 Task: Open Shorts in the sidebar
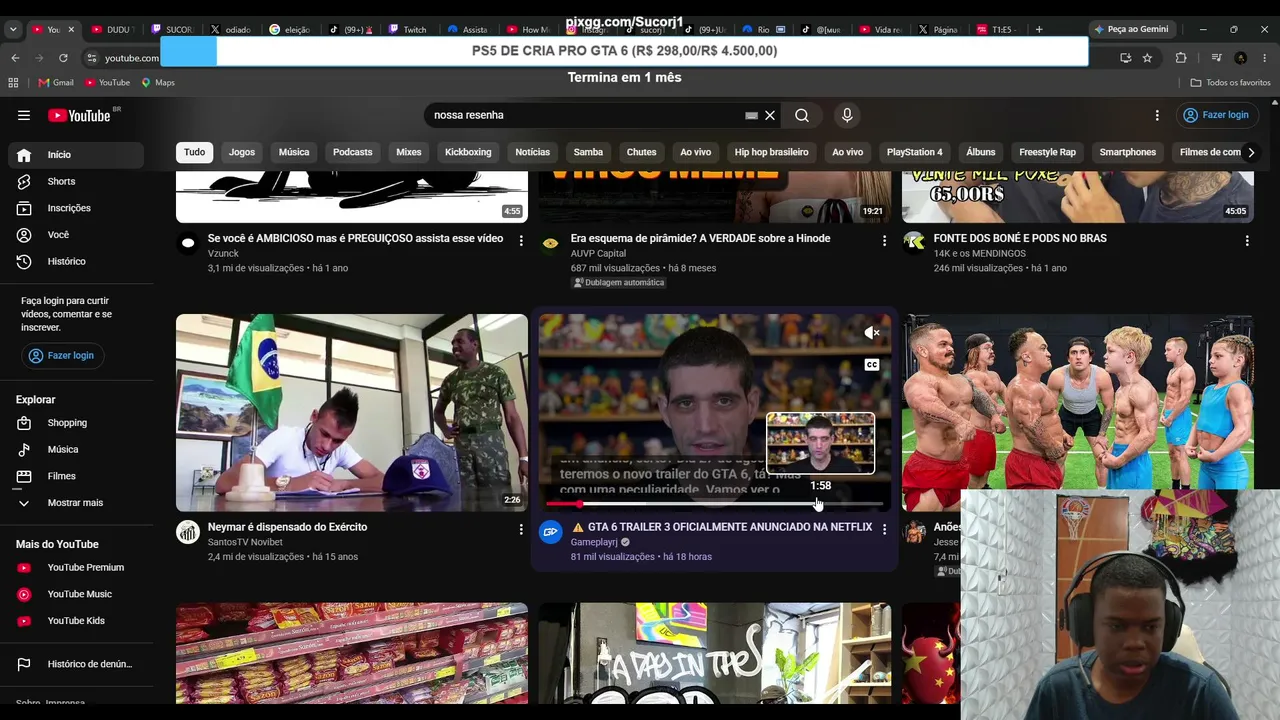(x=76, y=181)
